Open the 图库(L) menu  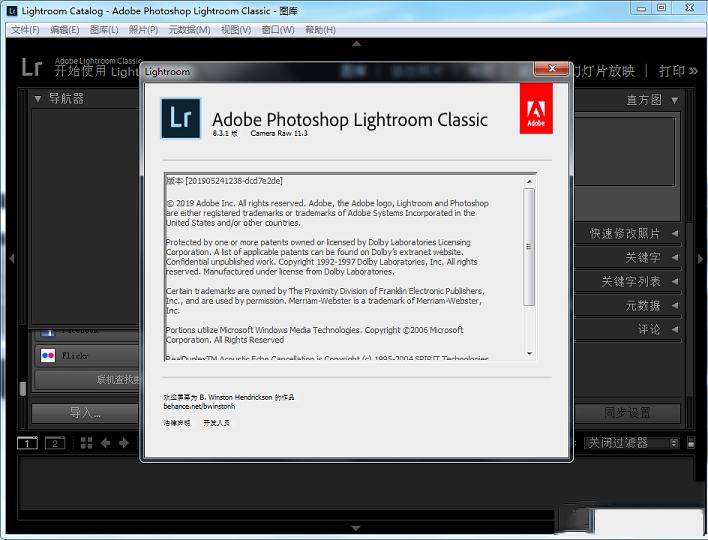click(x=104, y=30)
